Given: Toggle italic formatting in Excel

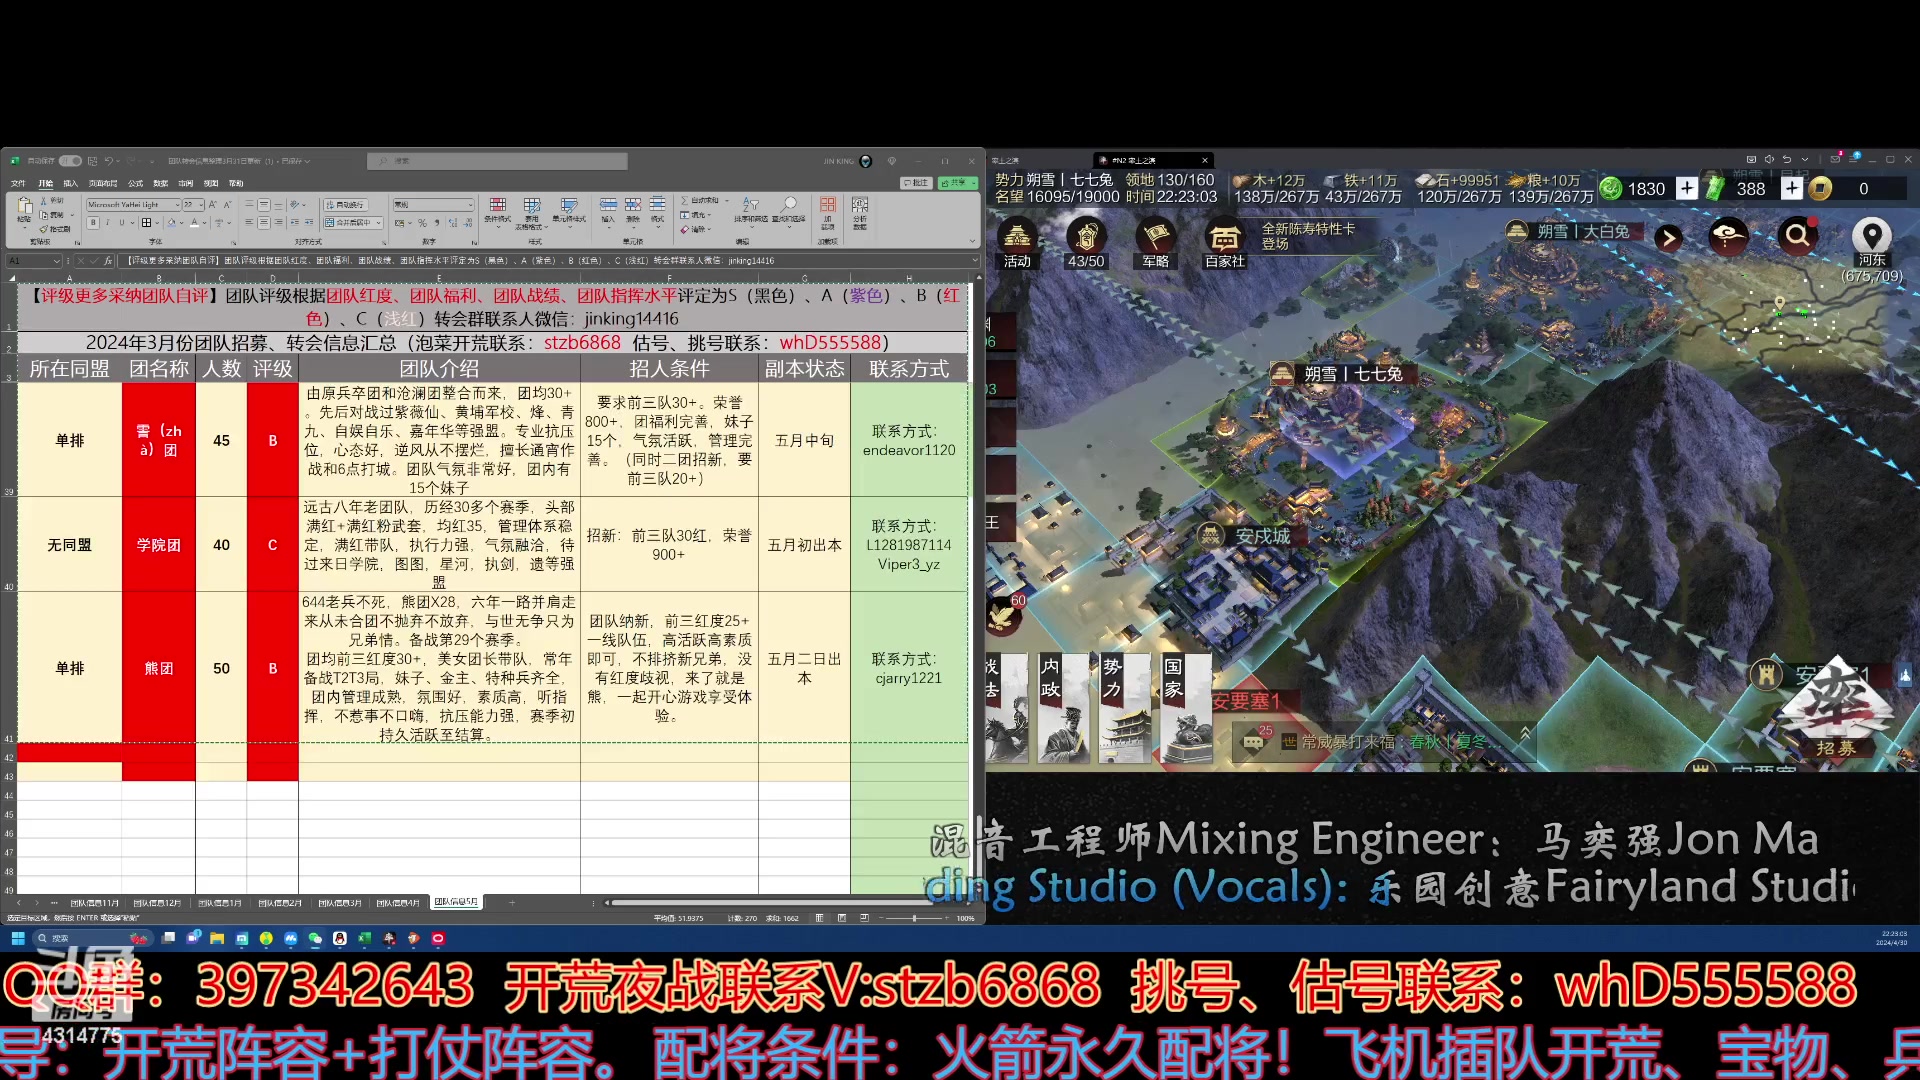Looking at the screenshot, I should click(x=107, y=222).
